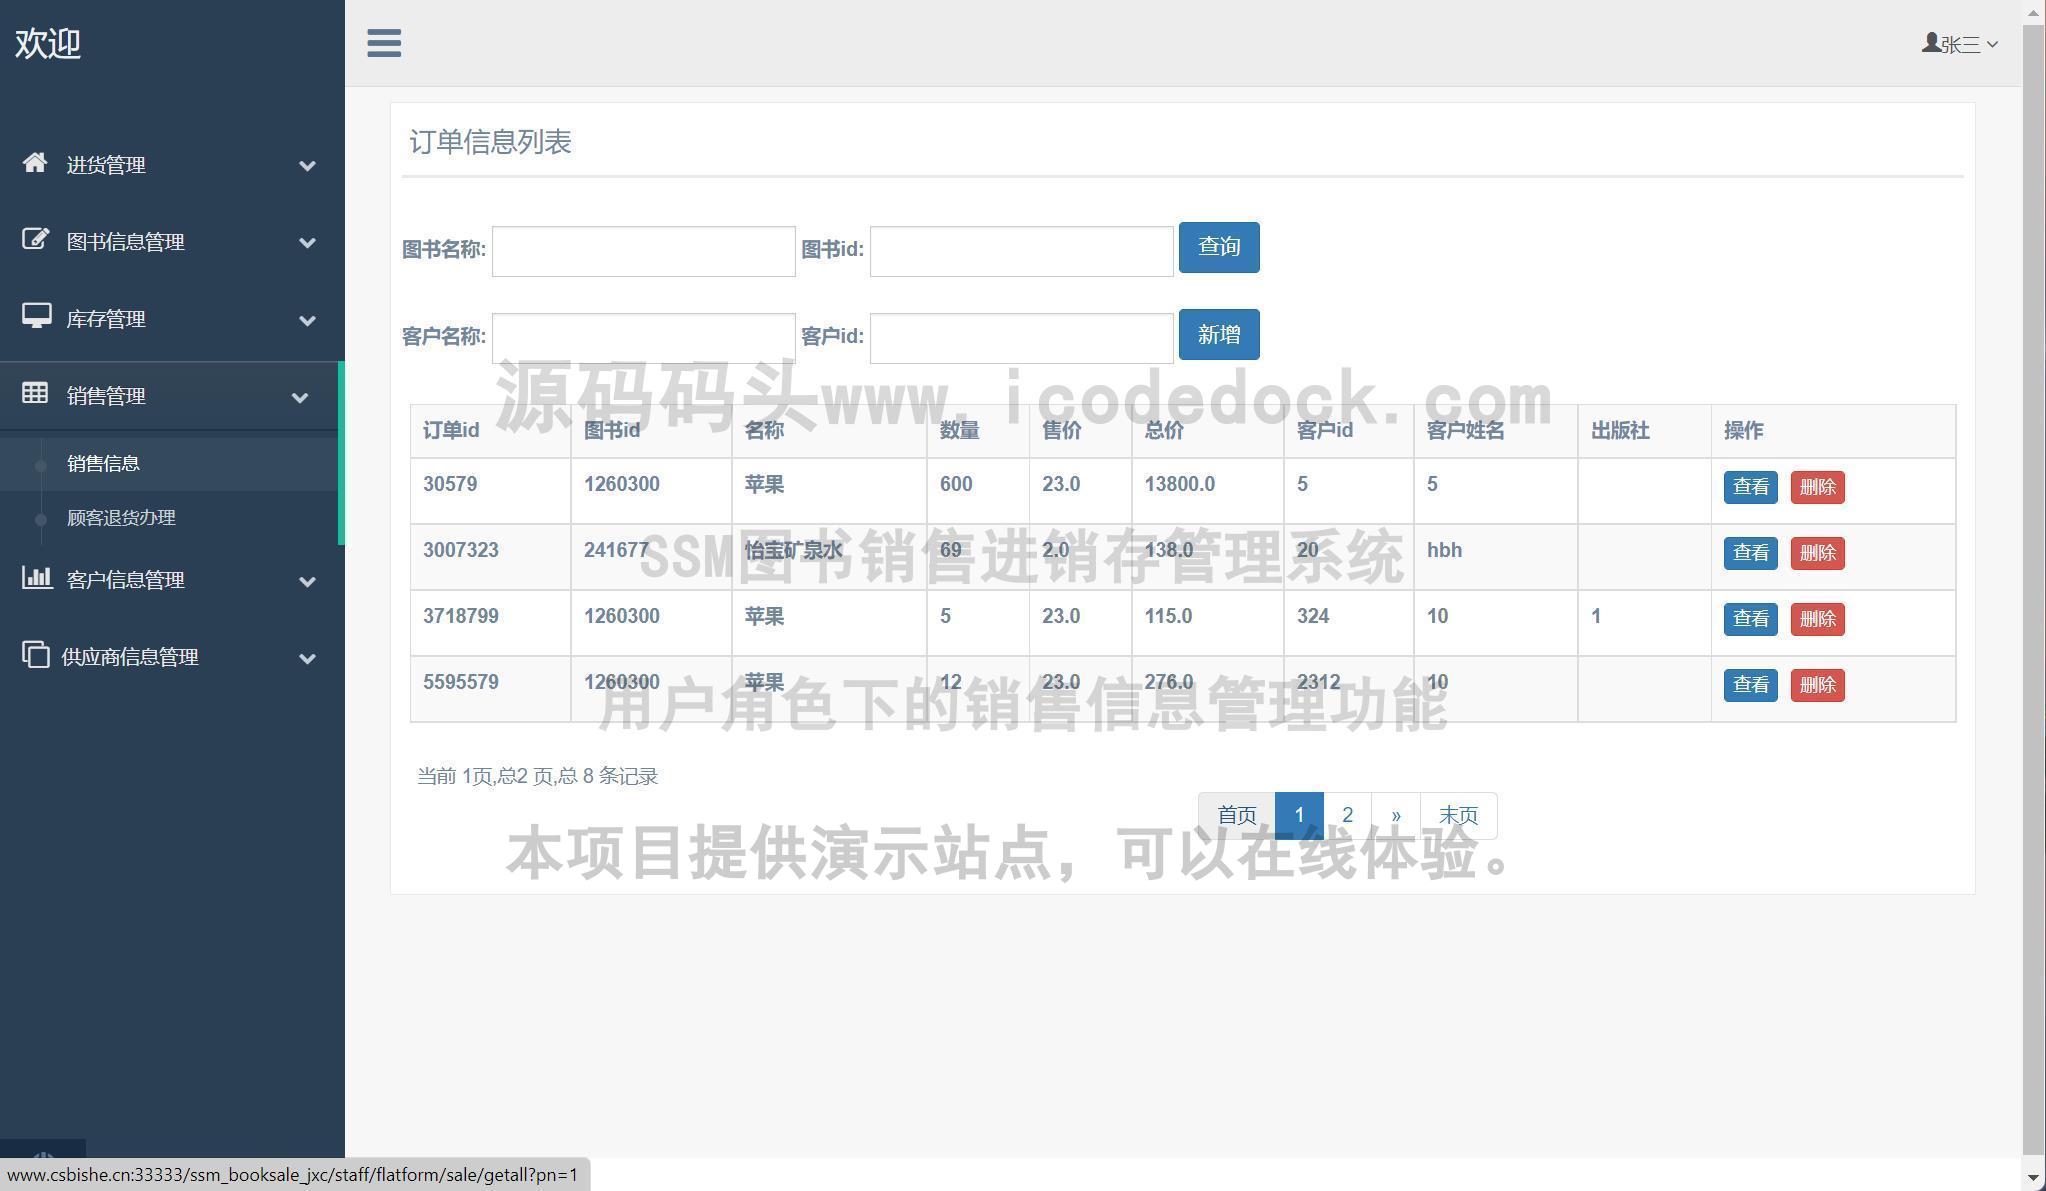Screen dimensions: 2046x1191
Task: Select the 销售信息 submenu item
Action: point(103,464)
